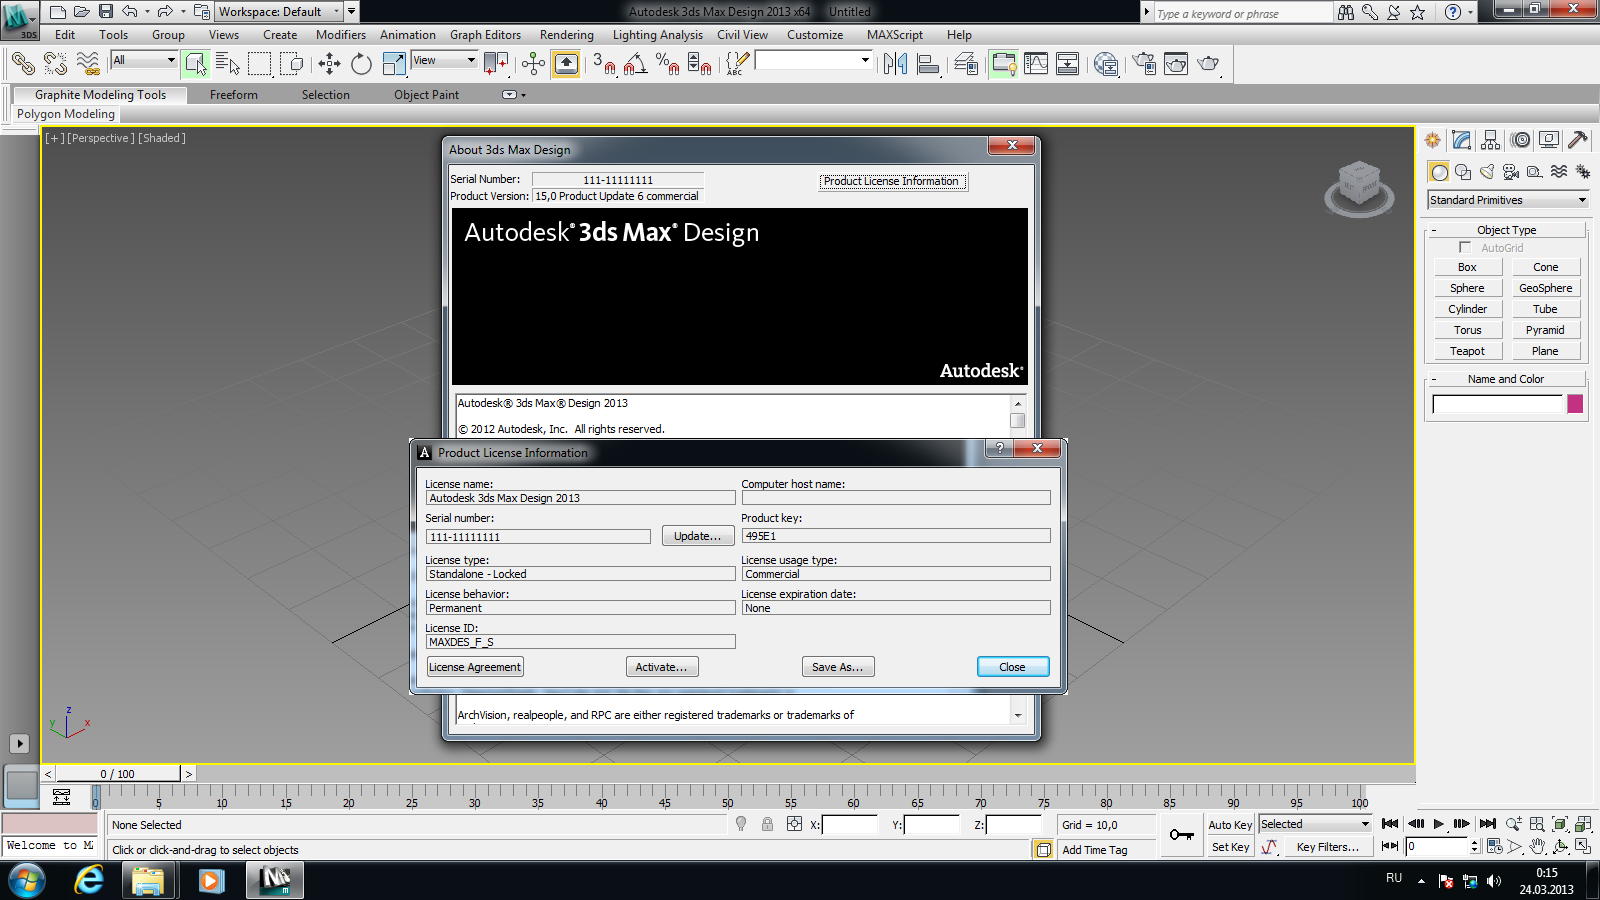Image resolution: width=1600 pixels, height=900 pixels.
Task: Toggle Angle Snap on the toolbar
Action: click(635, 64)
